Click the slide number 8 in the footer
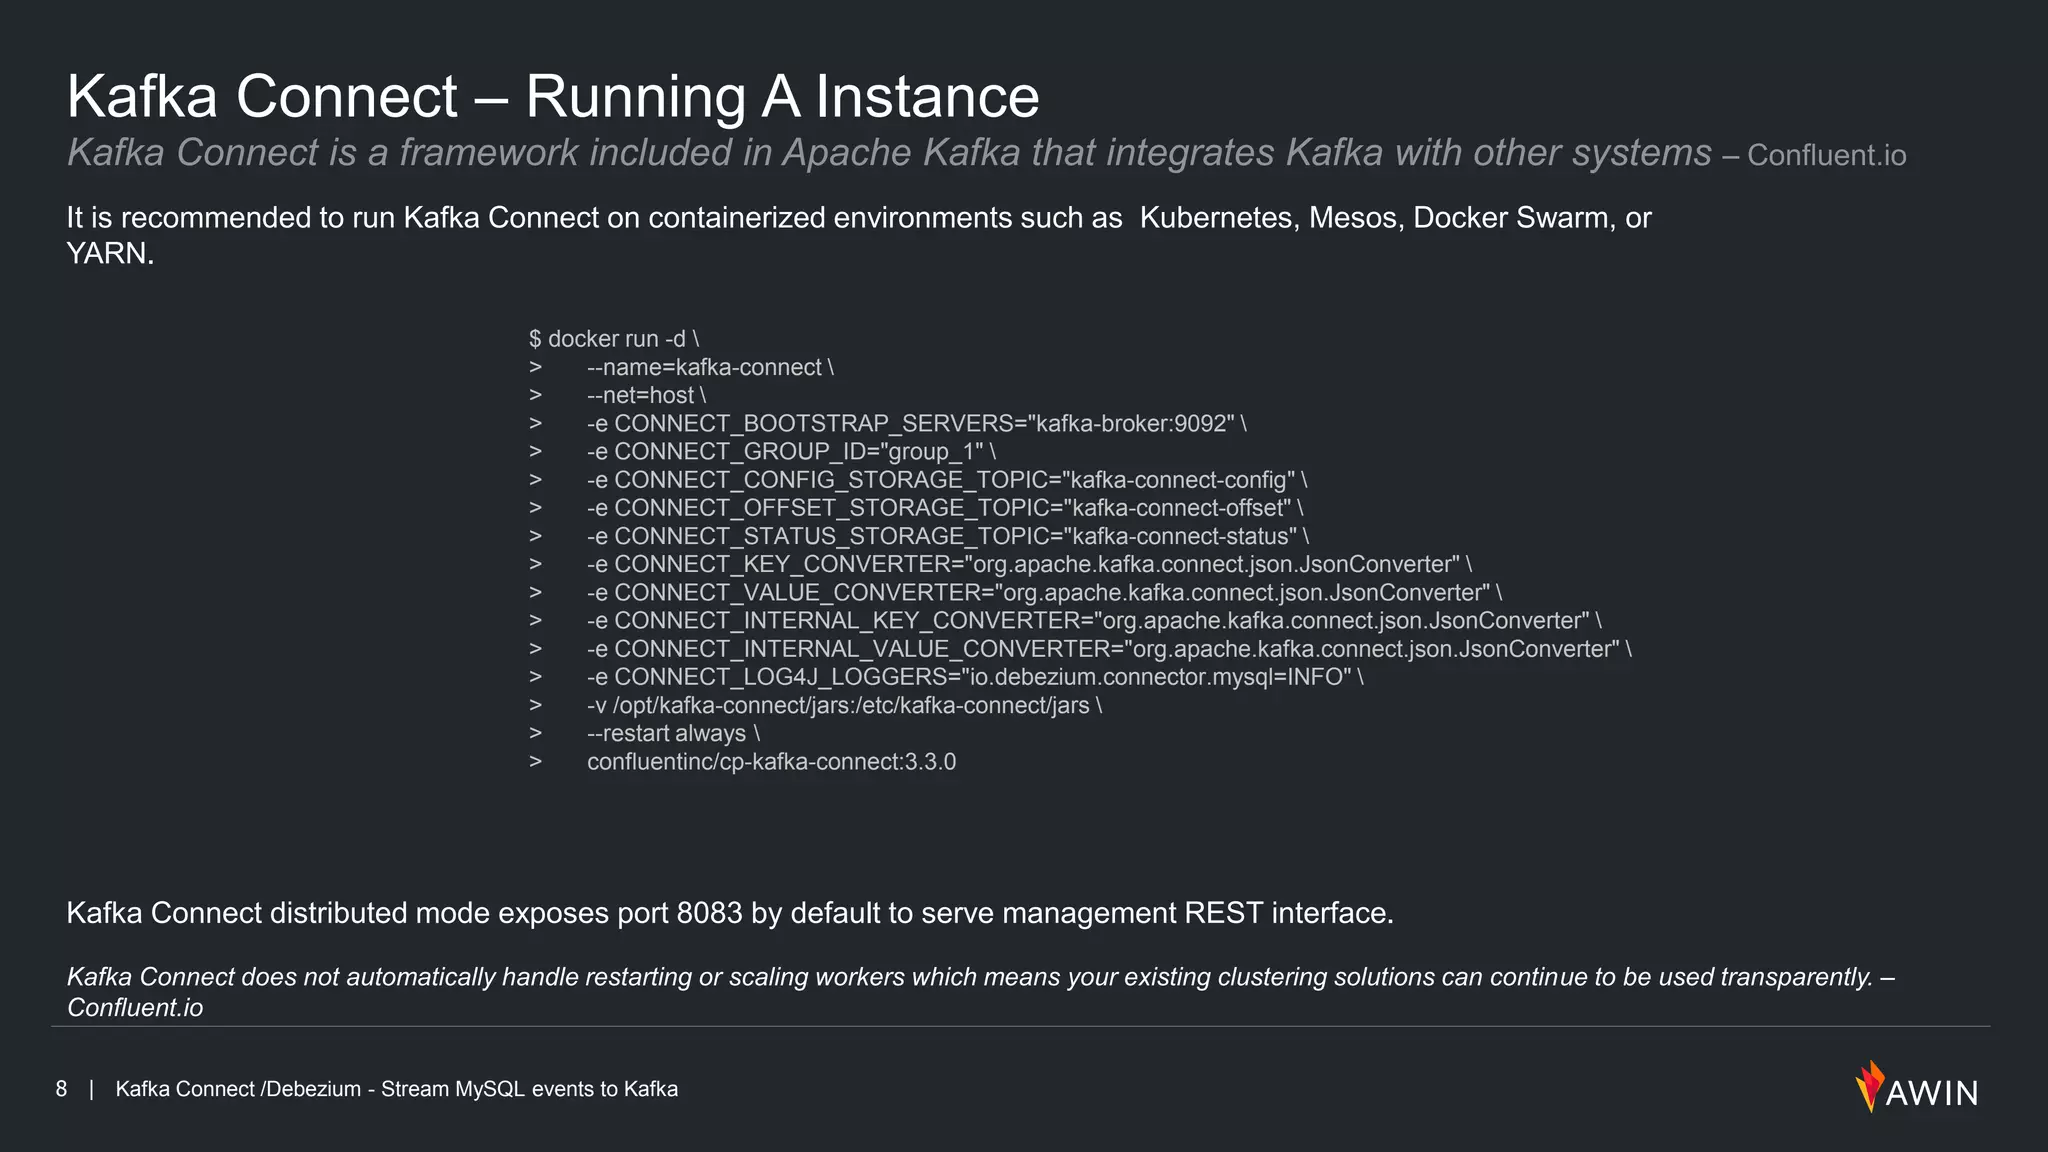The height and width of the screenshot is (1152, 2048). pos(61,1089)
